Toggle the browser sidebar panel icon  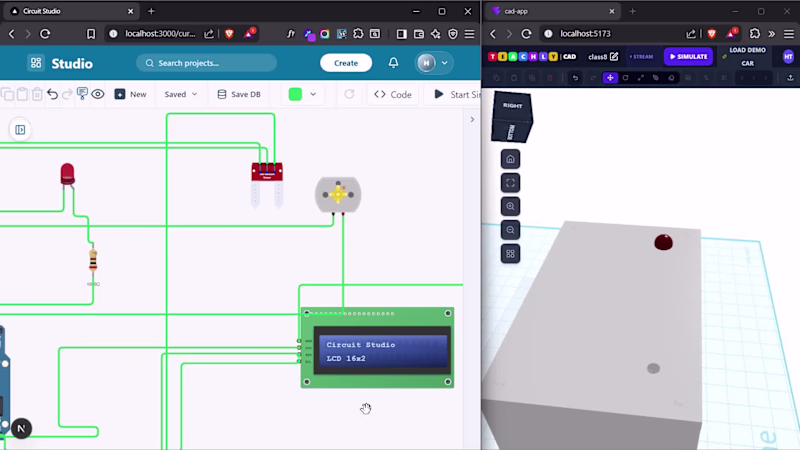[x=402, y=34]
